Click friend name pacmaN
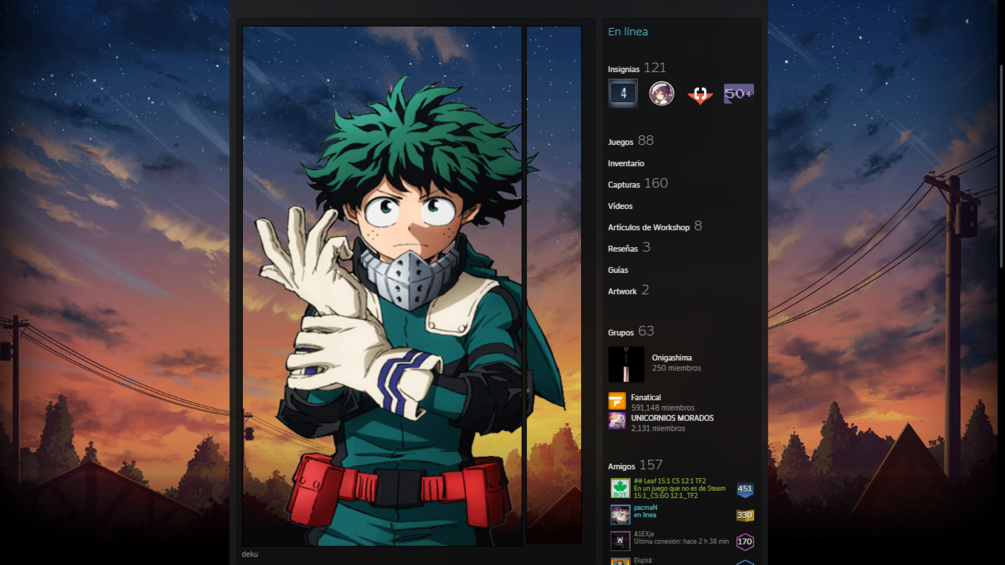 [x=645, y=507]
